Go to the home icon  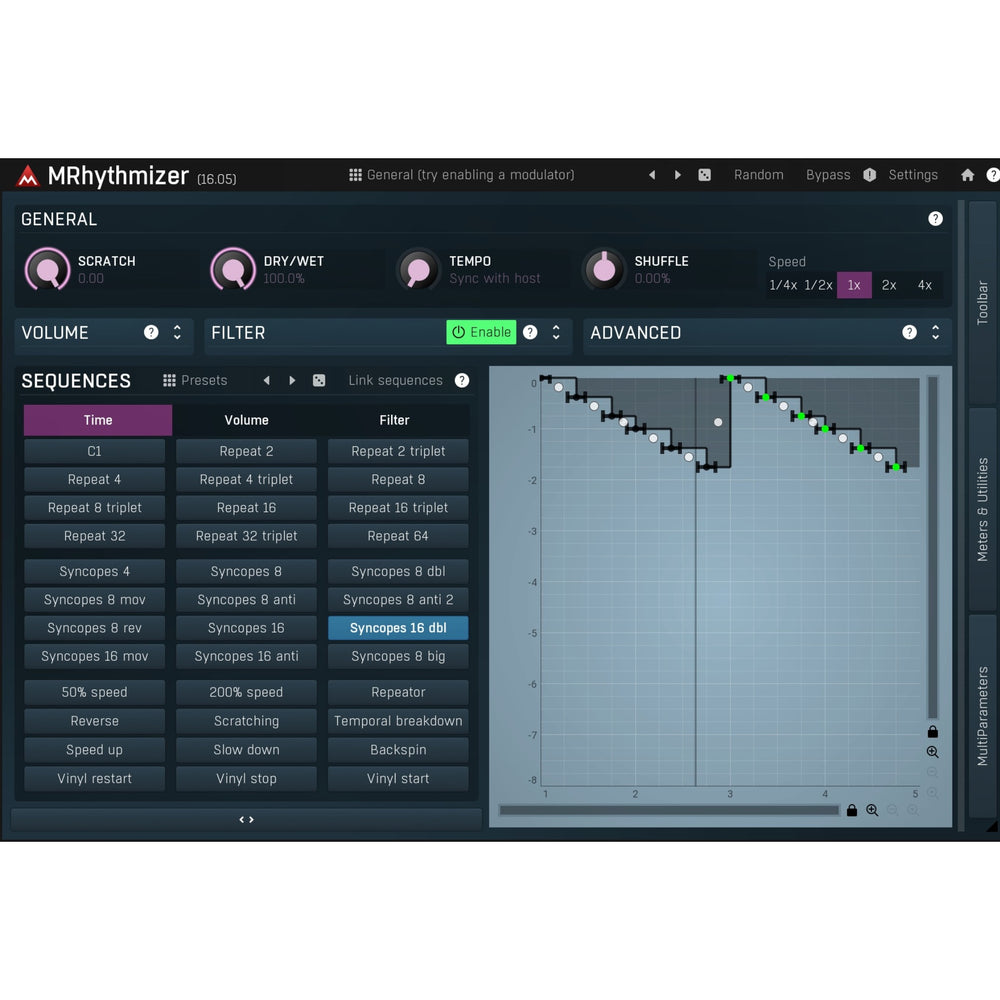point(967,175)
